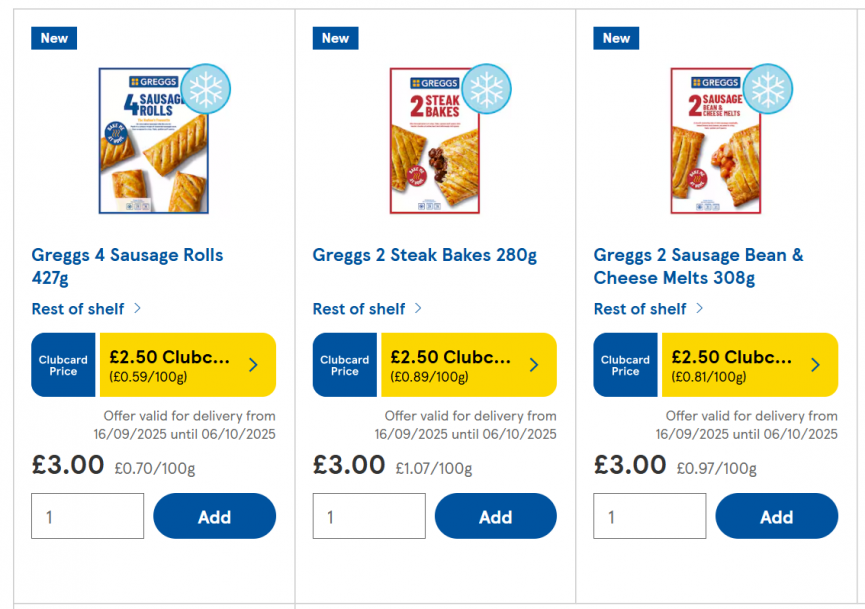Image resolution: width=865 pixels, height=609 pixels.
Task: Click the snowflake icon on Greggs 2 Steak Bakes
Action: point(487,88)
